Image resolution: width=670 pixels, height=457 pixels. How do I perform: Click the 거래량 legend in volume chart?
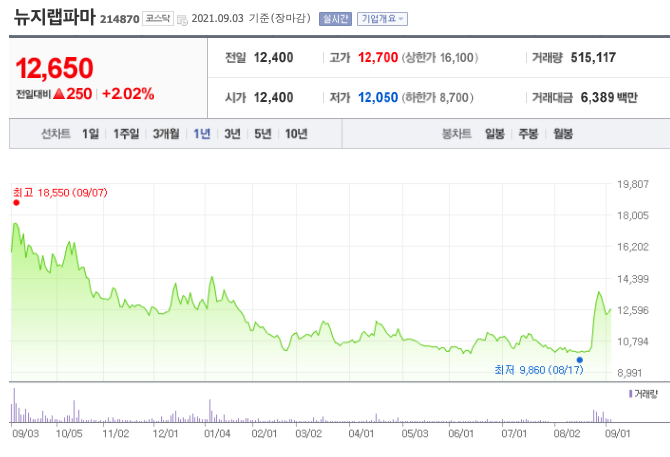pyautogui.click(x=643, y=394)
